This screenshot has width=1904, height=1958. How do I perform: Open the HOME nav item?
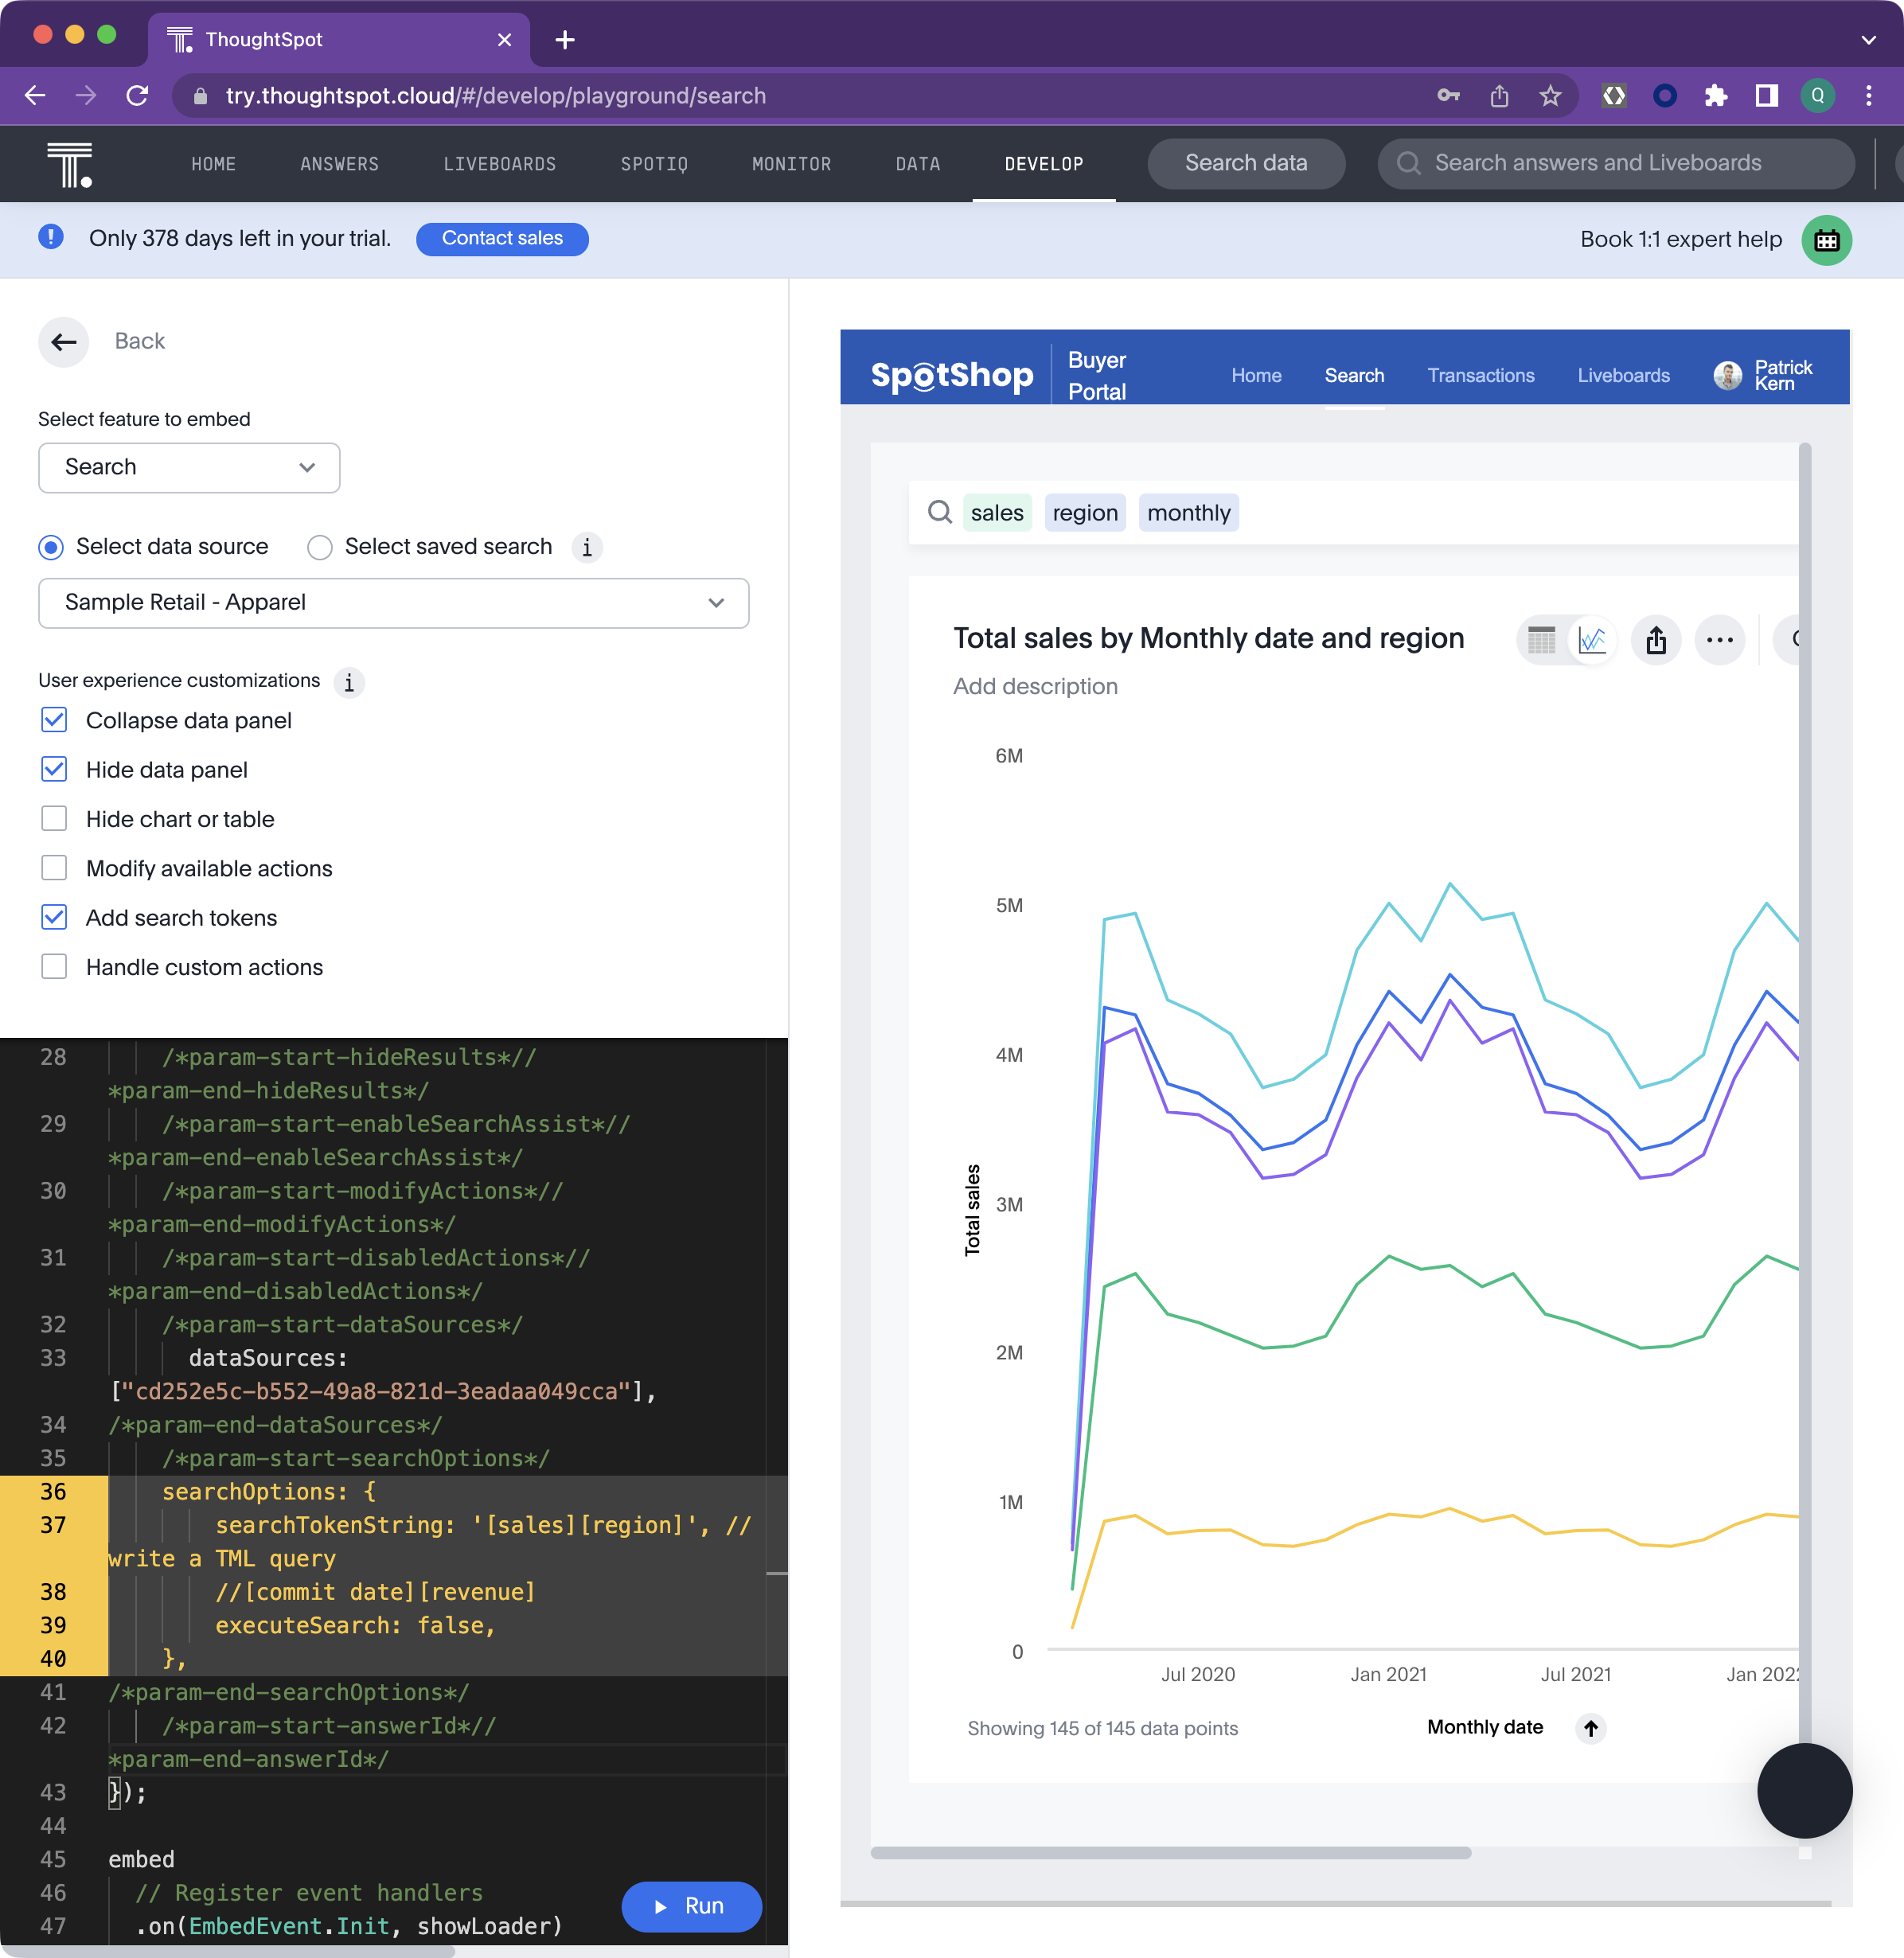214,164
